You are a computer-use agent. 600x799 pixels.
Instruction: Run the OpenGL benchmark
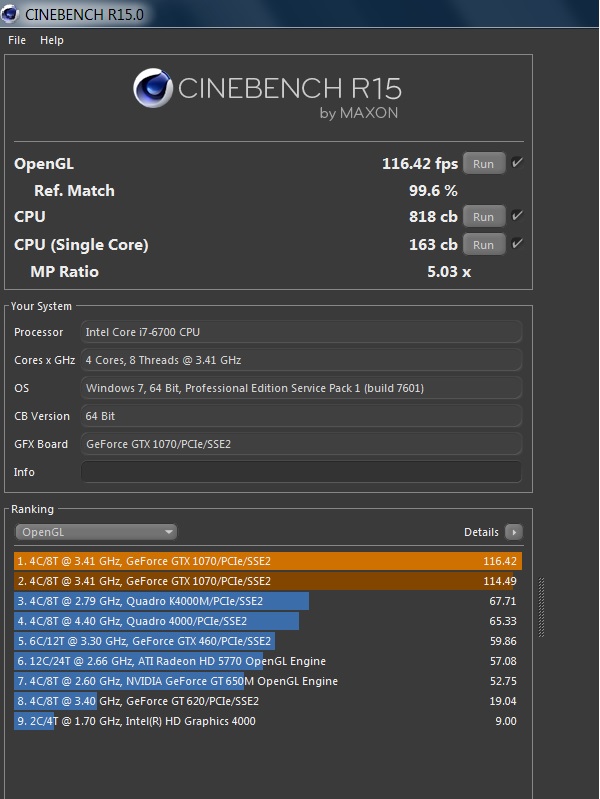tap(483, 164)
